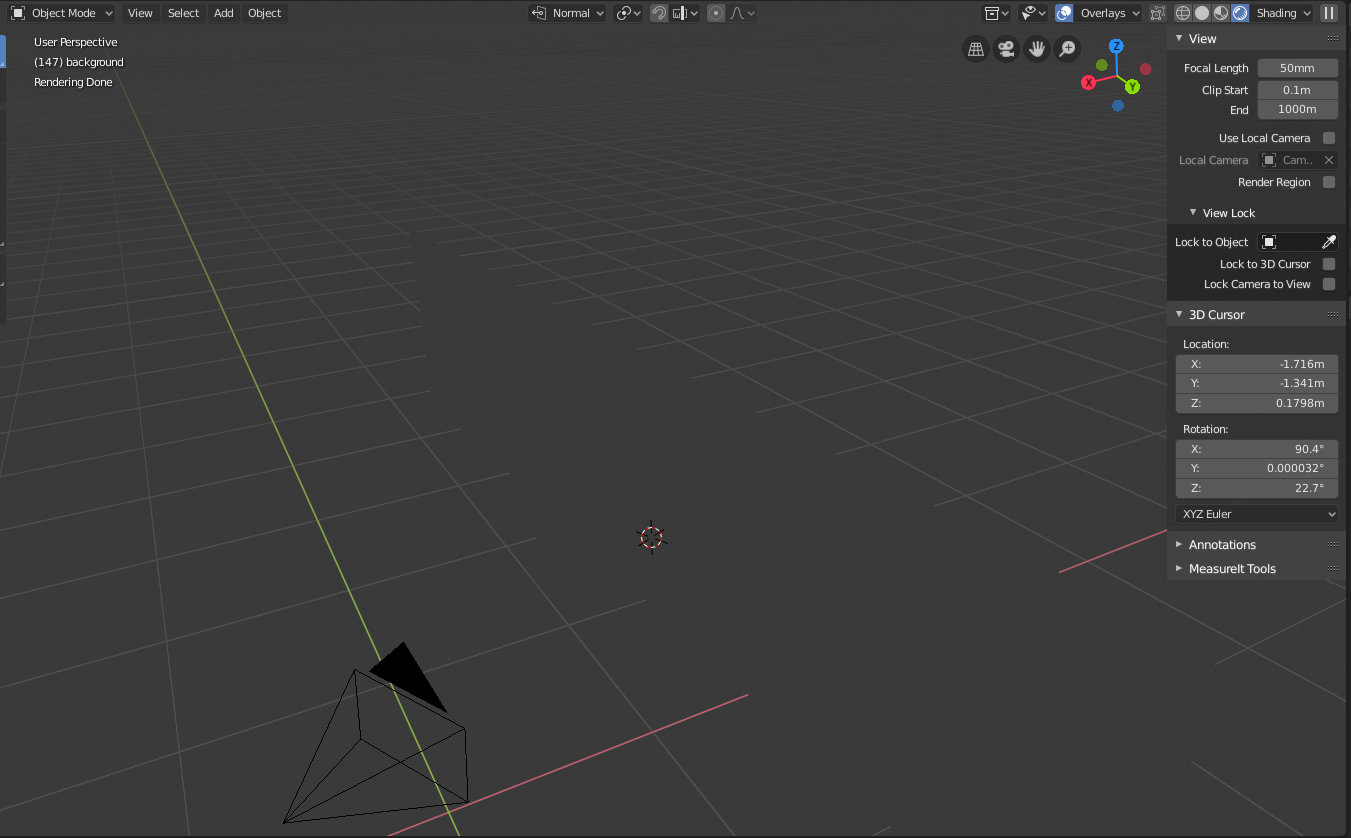
Task: Click the dark green negative Y gizmo dot
Action: pos(1102,65)
